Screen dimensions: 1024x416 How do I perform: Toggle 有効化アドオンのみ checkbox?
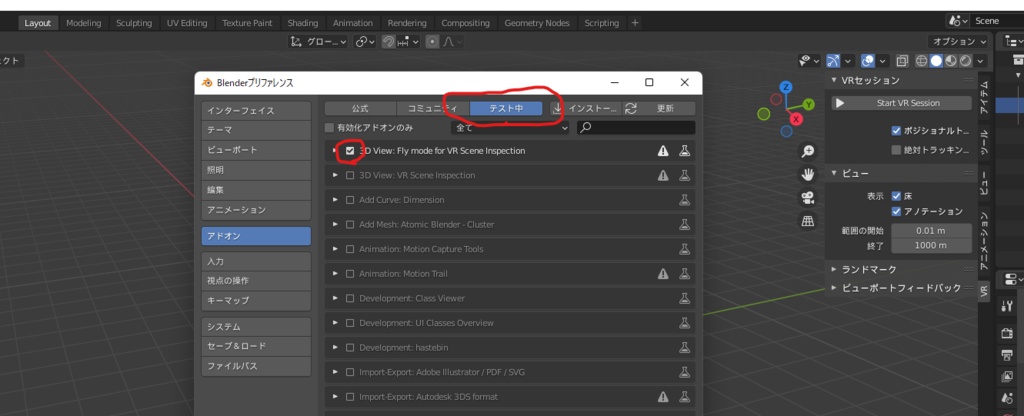click(x=329, y=127)
